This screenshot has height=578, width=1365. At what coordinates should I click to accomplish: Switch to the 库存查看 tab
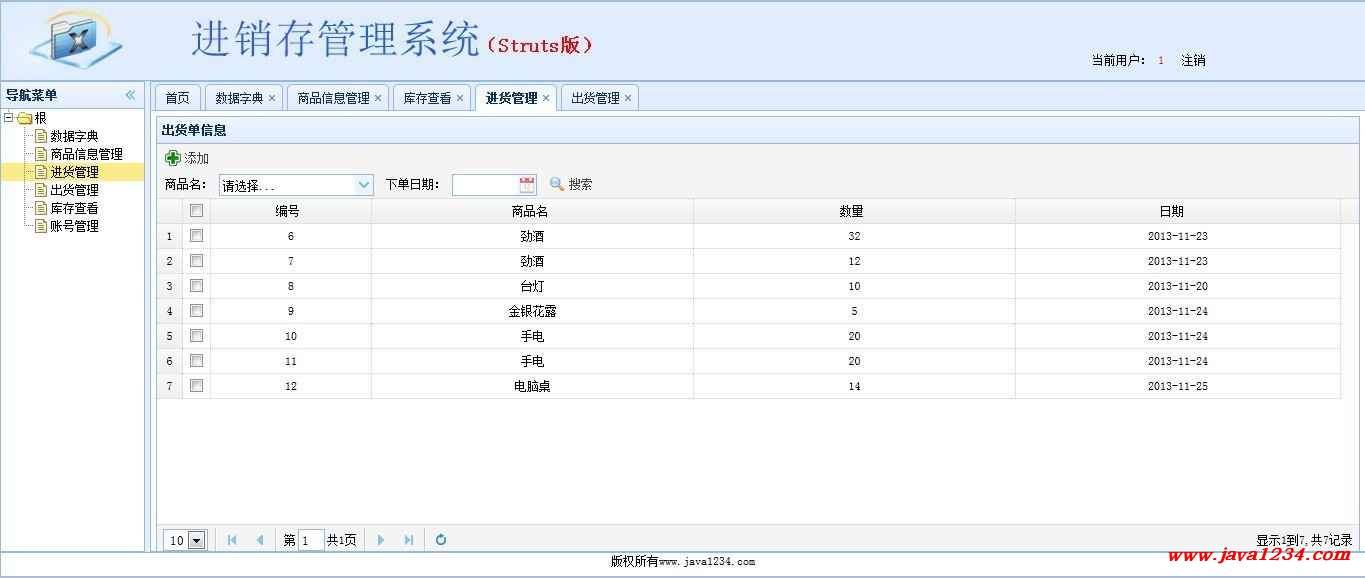pos(427,98)
